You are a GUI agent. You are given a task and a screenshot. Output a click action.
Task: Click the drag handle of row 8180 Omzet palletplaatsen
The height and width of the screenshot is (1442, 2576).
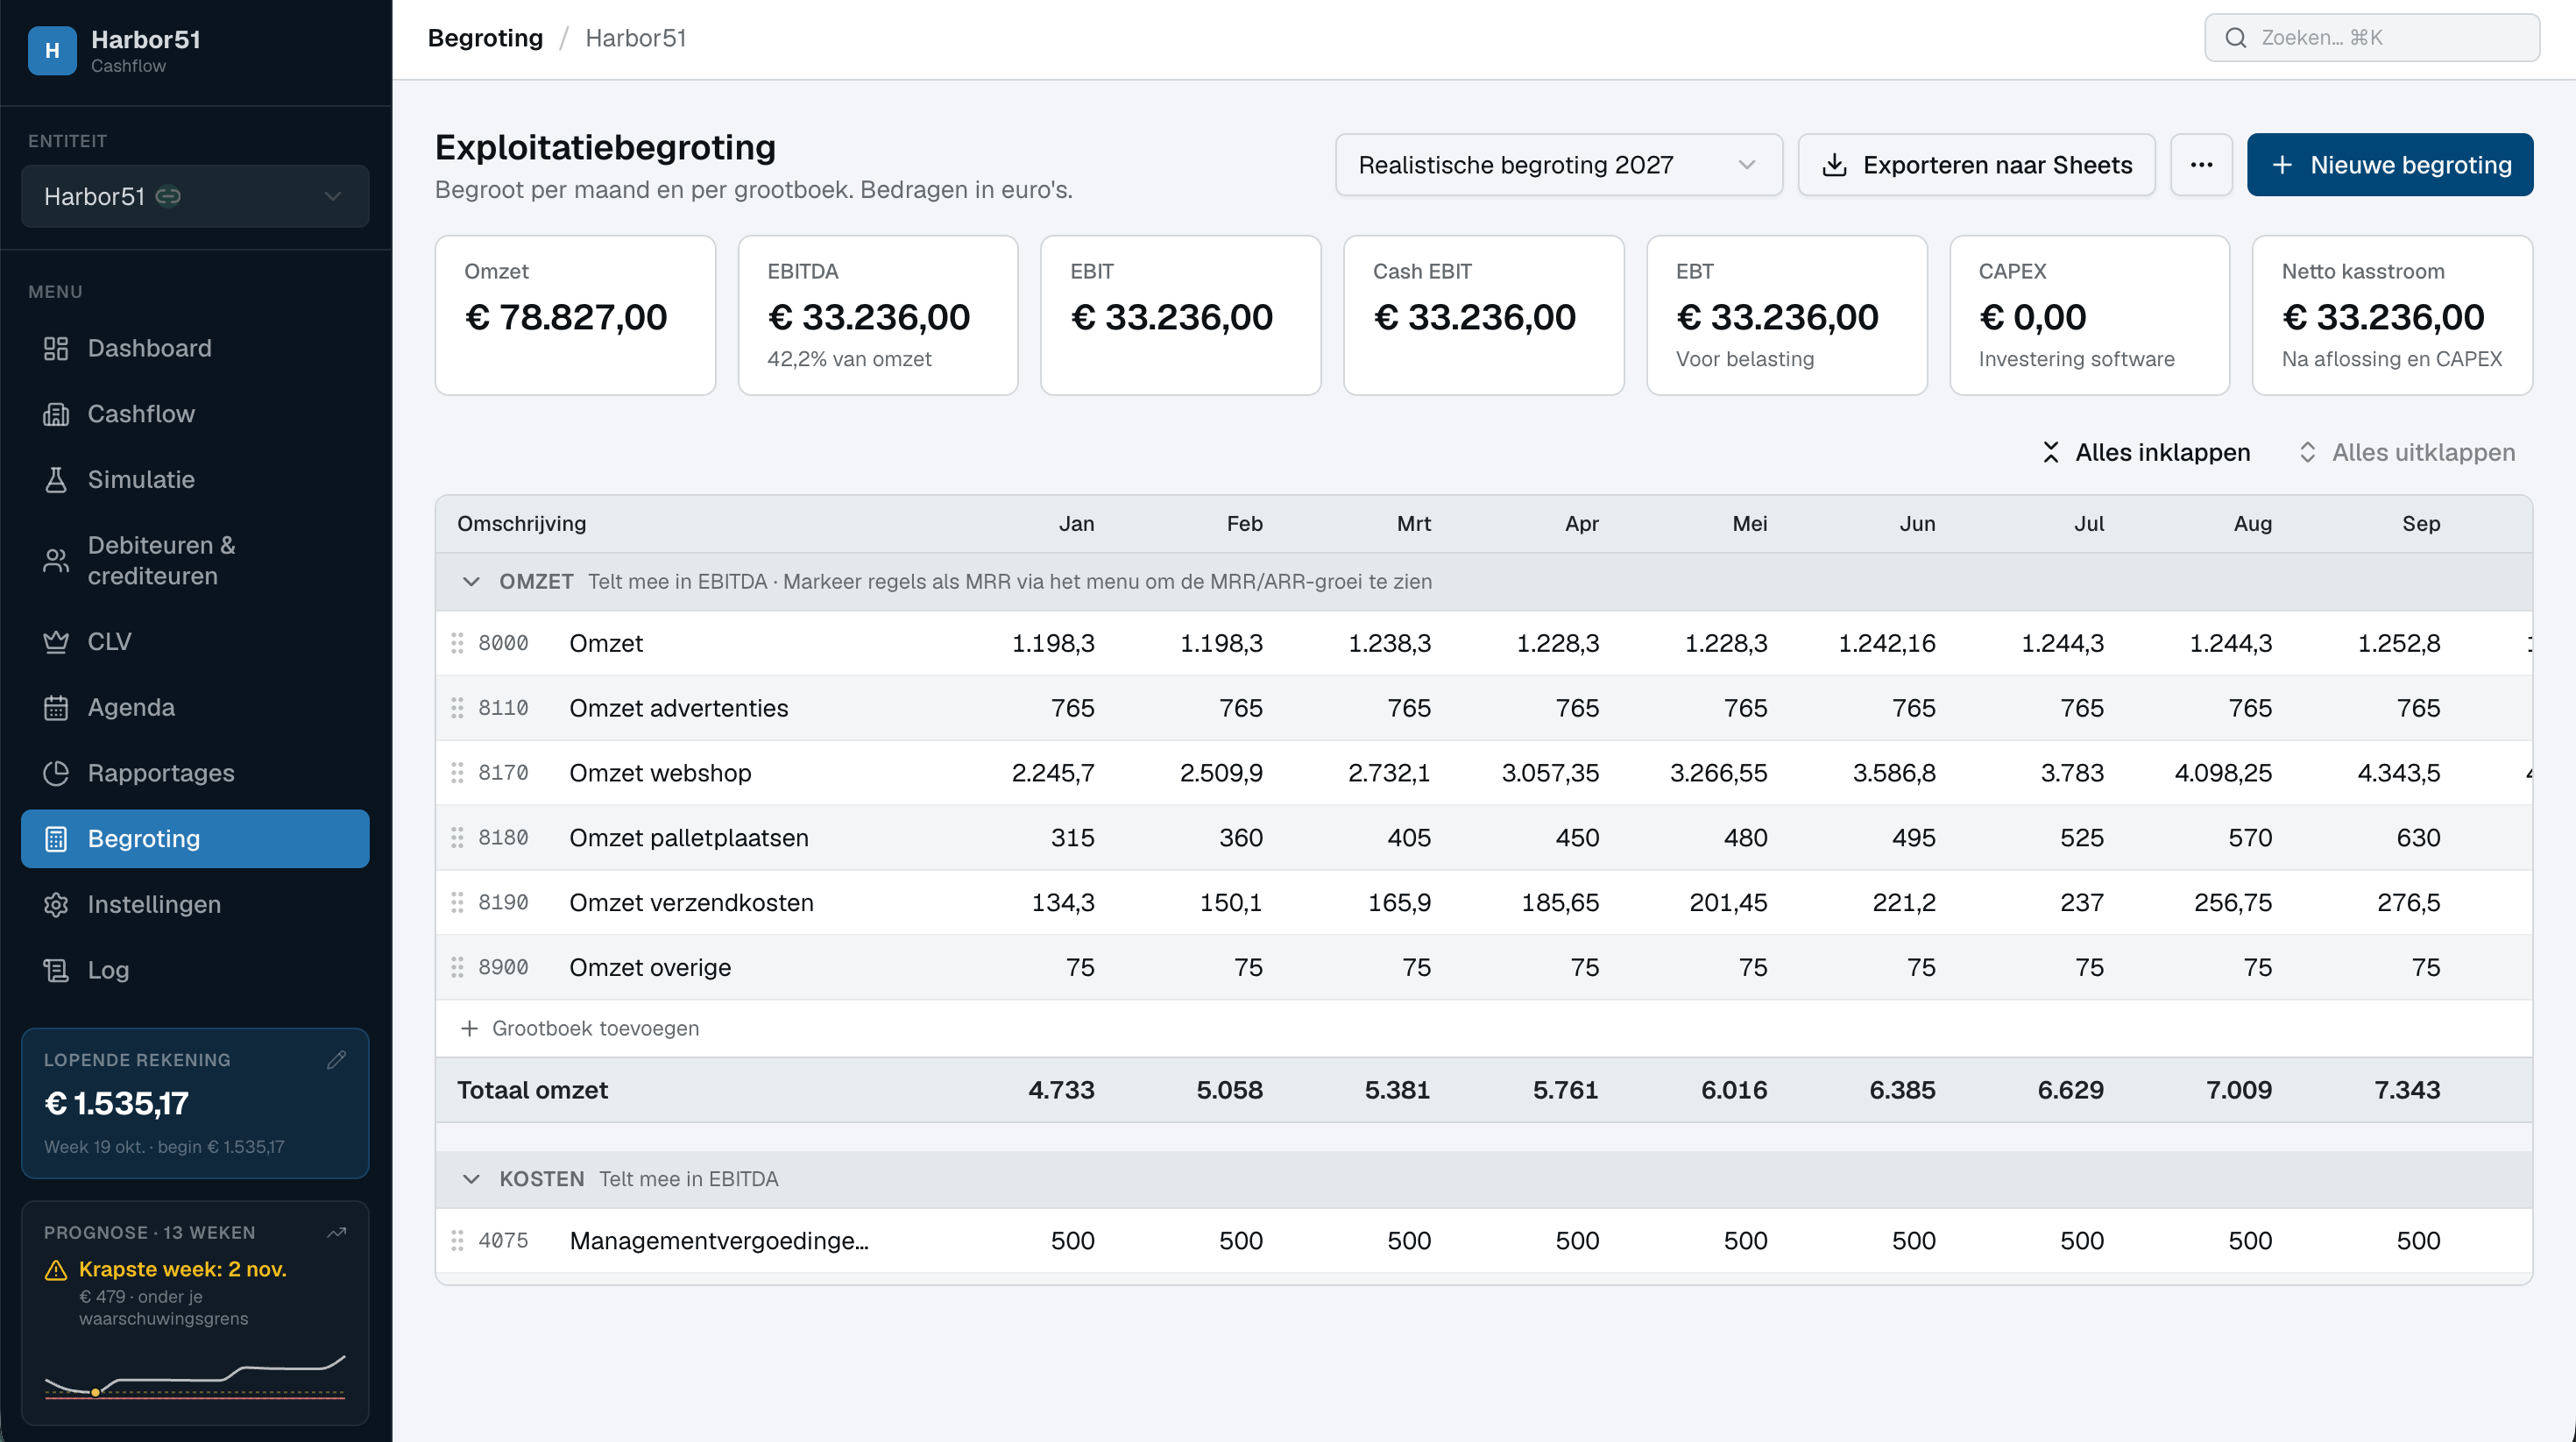pyautogui.click(x=457, y=838)
